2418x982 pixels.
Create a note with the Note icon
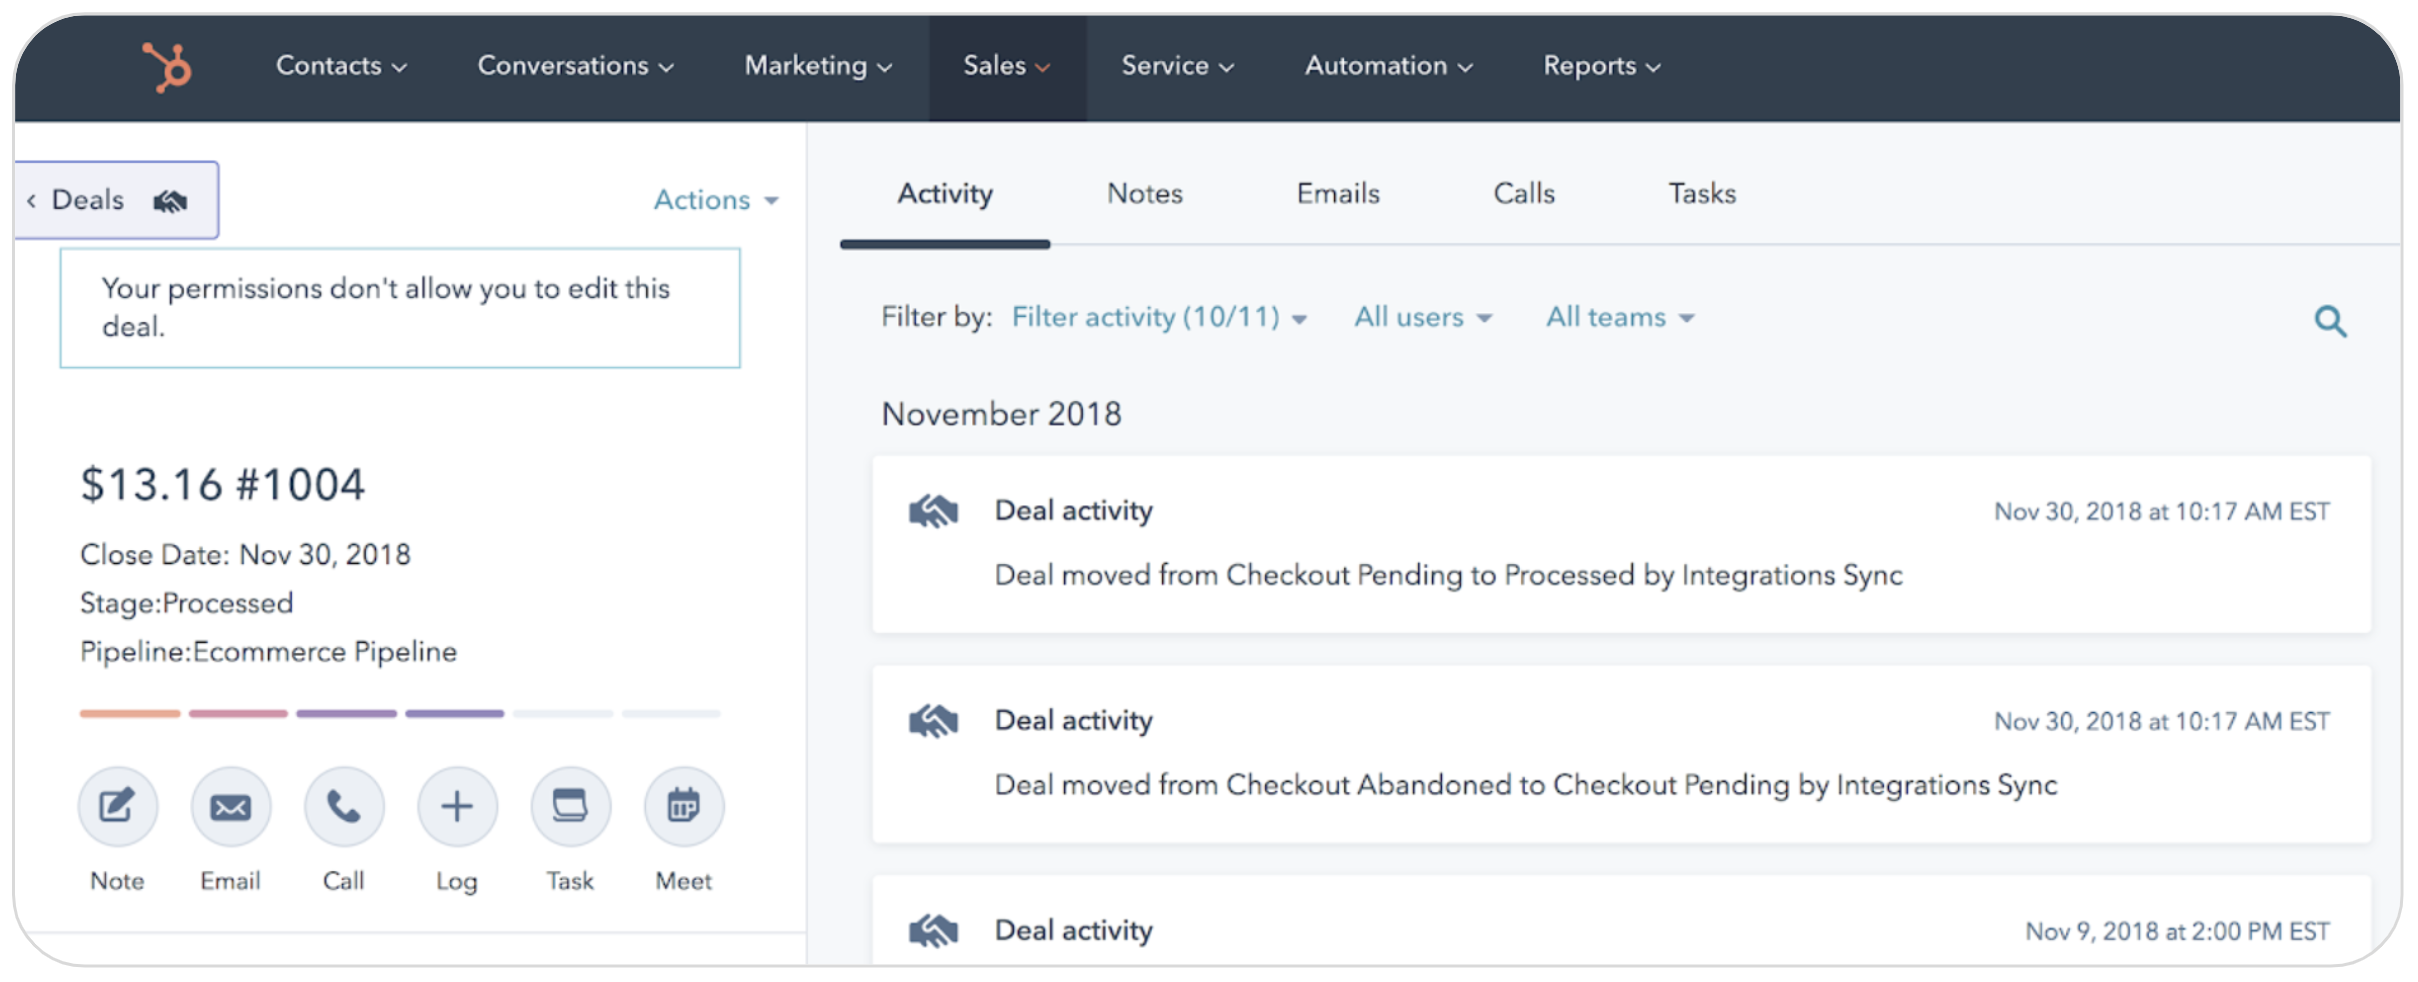pyautogui.click(x=118, y=806)
